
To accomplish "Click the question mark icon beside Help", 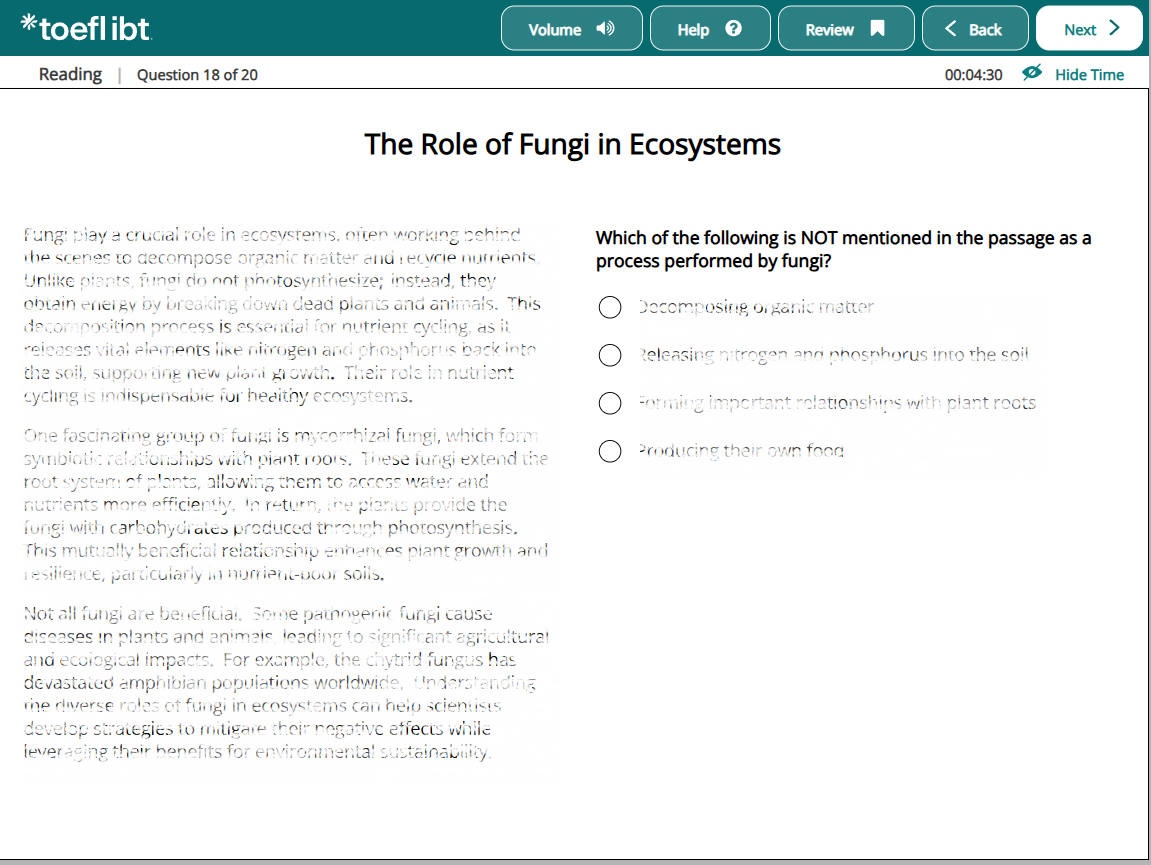I will click(733, 29).
